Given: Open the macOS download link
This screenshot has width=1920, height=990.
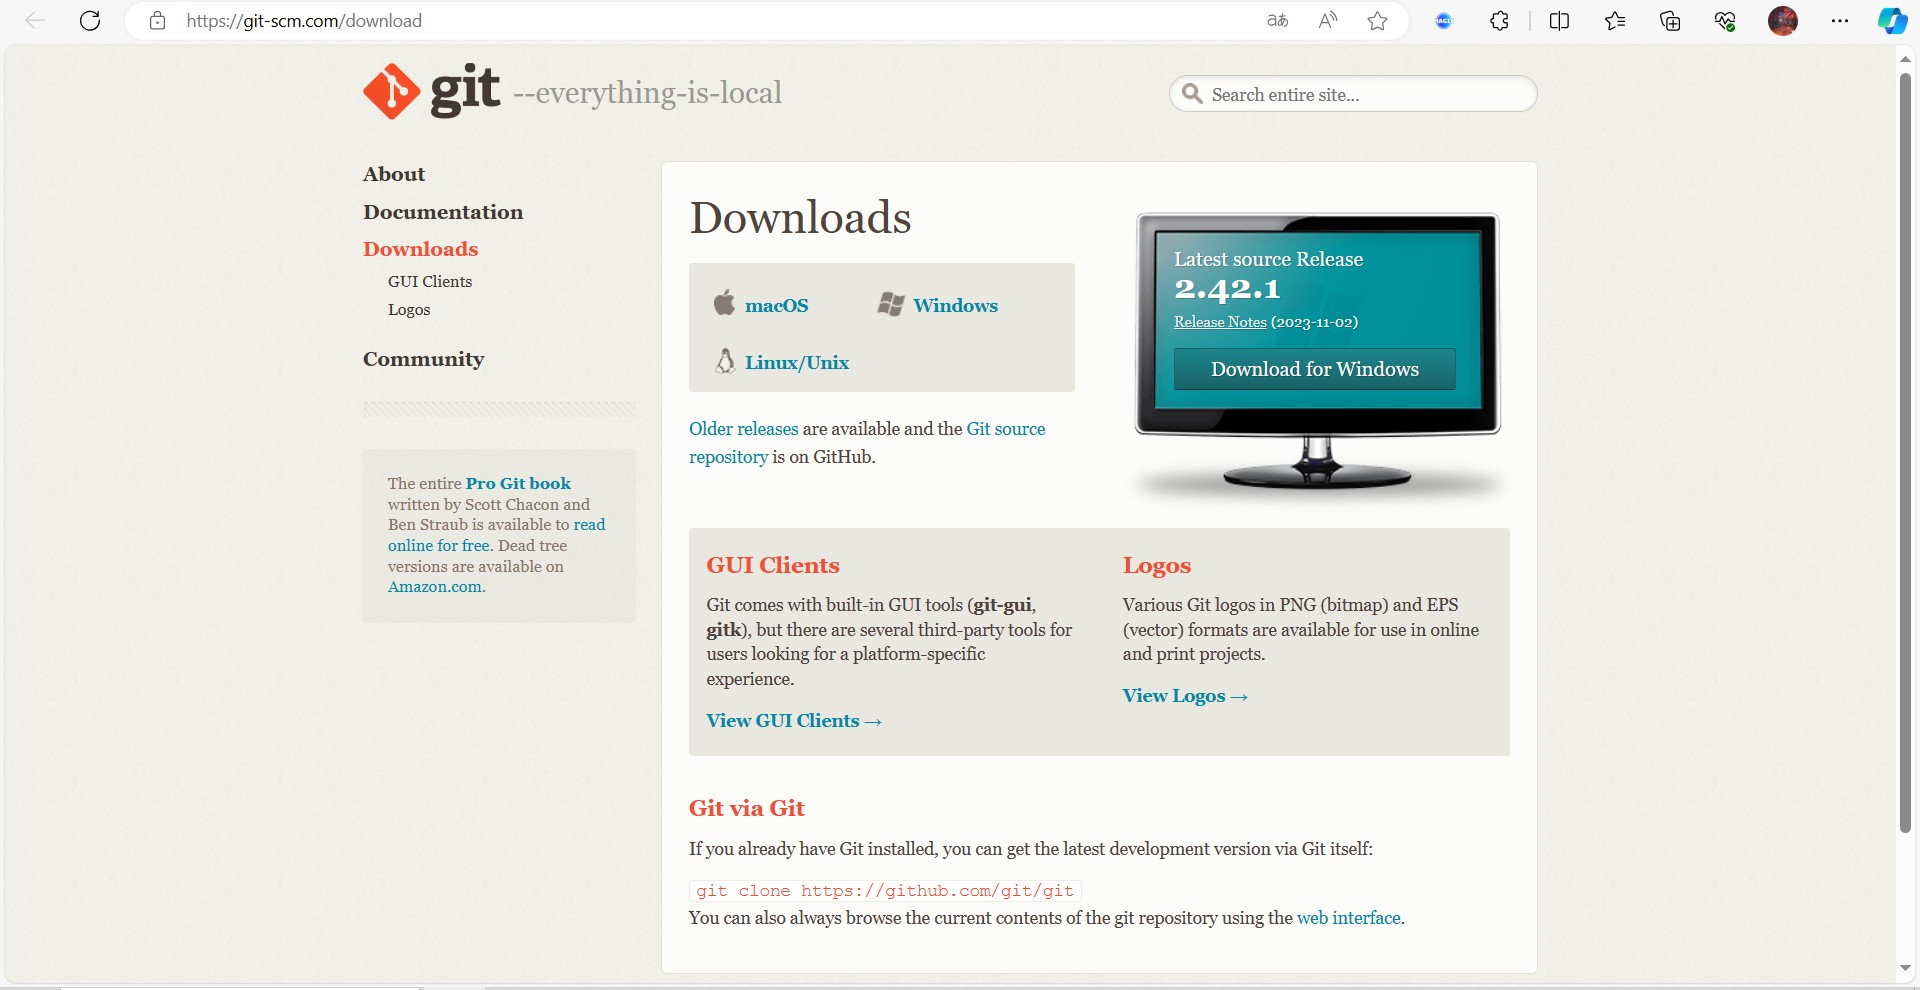Looking at the screenshot, I should (776, 306).
